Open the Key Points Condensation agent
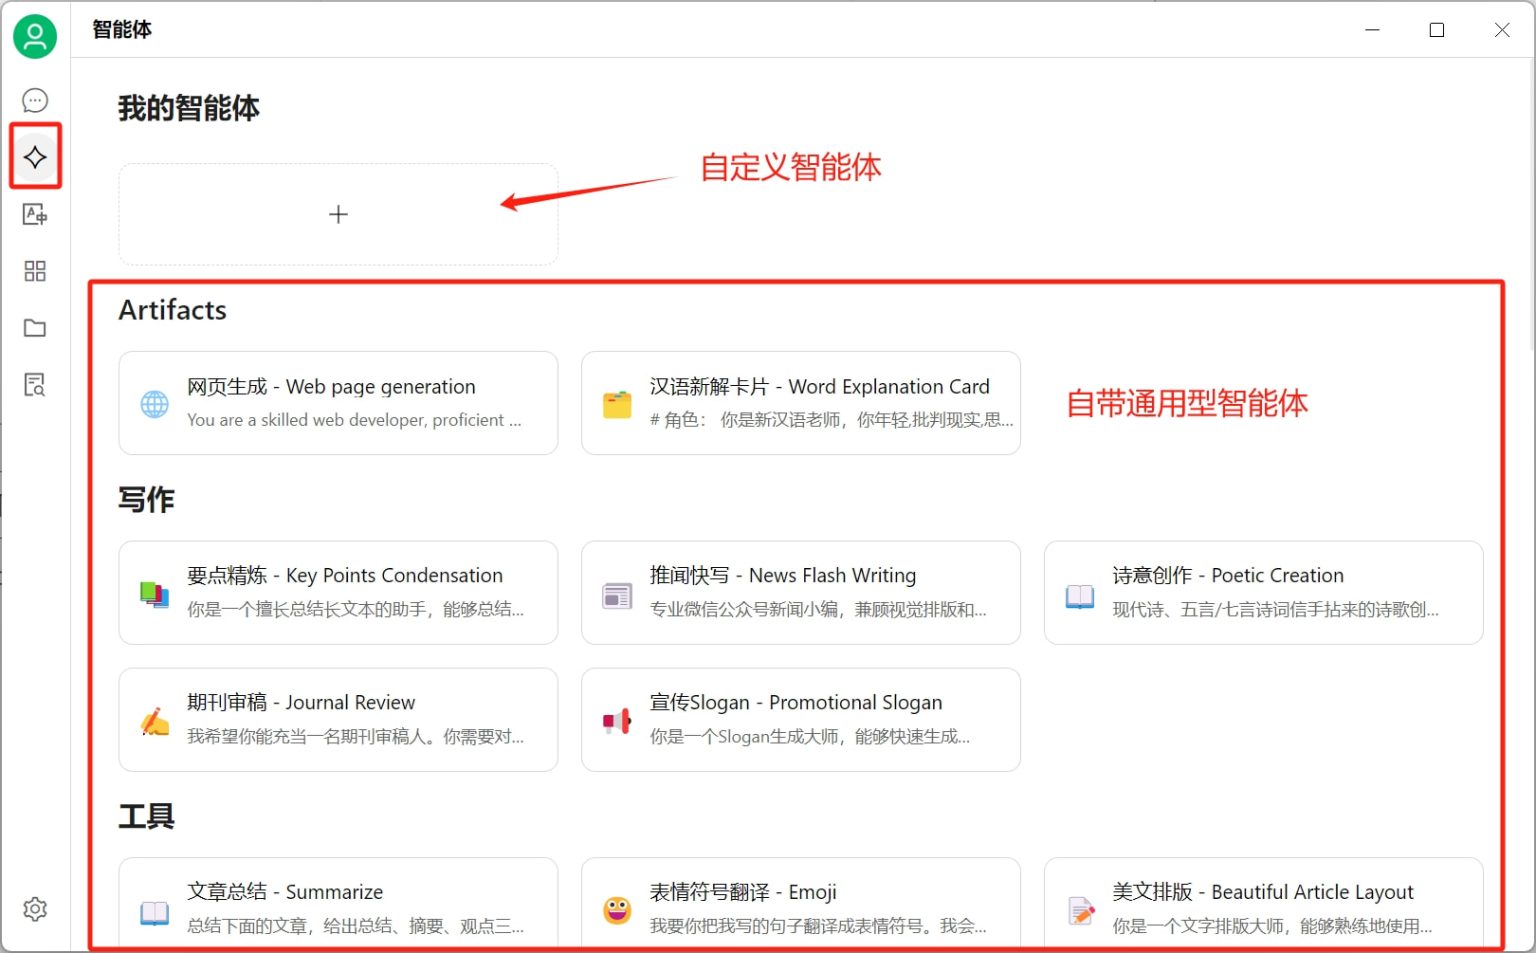Viewport: 1536px width, 953px height. (x=338, y=592)
